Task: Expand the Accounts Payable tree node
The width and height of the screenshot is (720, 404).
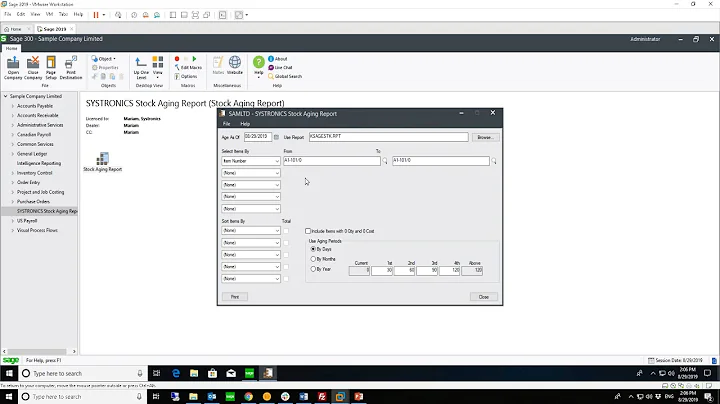Action: coord(13,106)
